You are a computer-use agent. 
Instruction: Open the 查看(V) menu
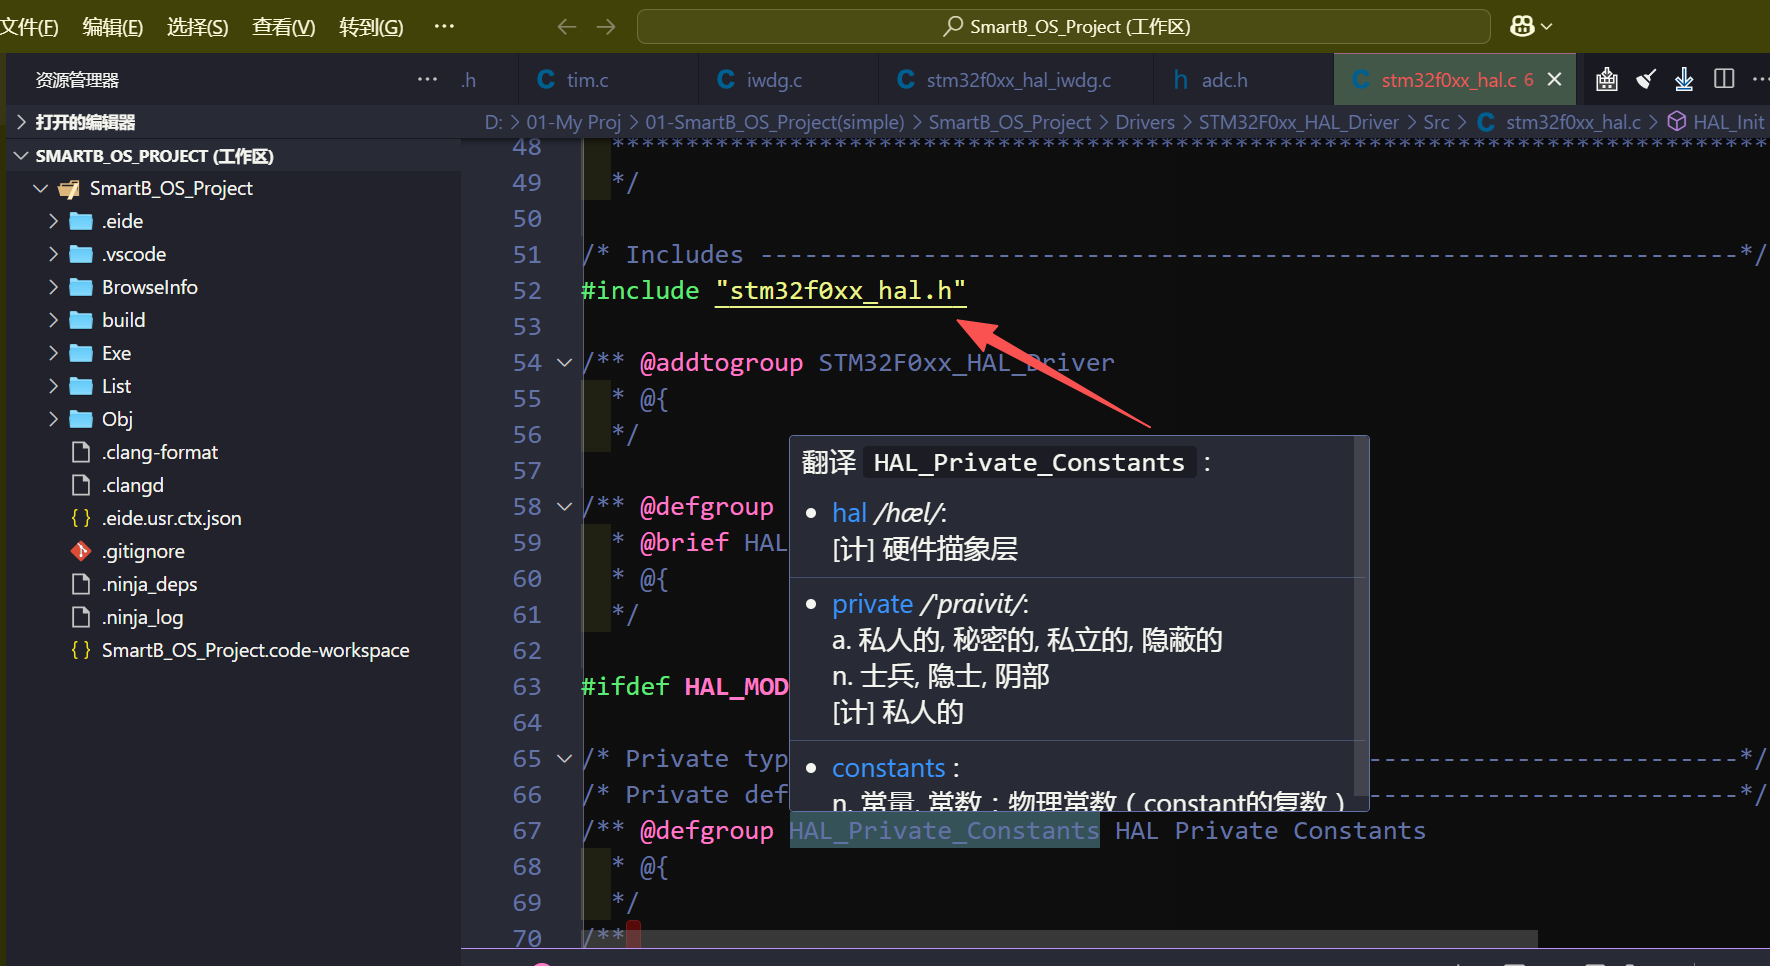[x=283, y=27]
